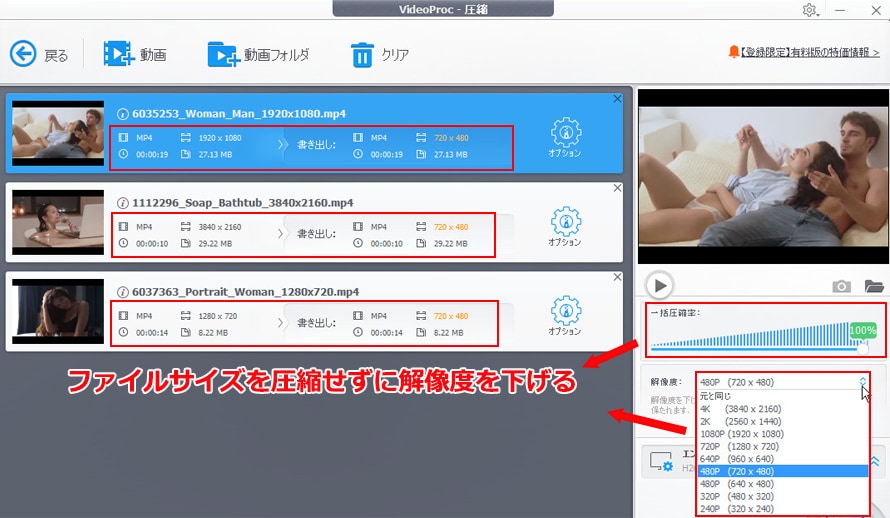890x518 pixels.
Task: Open オプション for Portrait_Woman 1280x720 video
Action: [x=565, y=315]
